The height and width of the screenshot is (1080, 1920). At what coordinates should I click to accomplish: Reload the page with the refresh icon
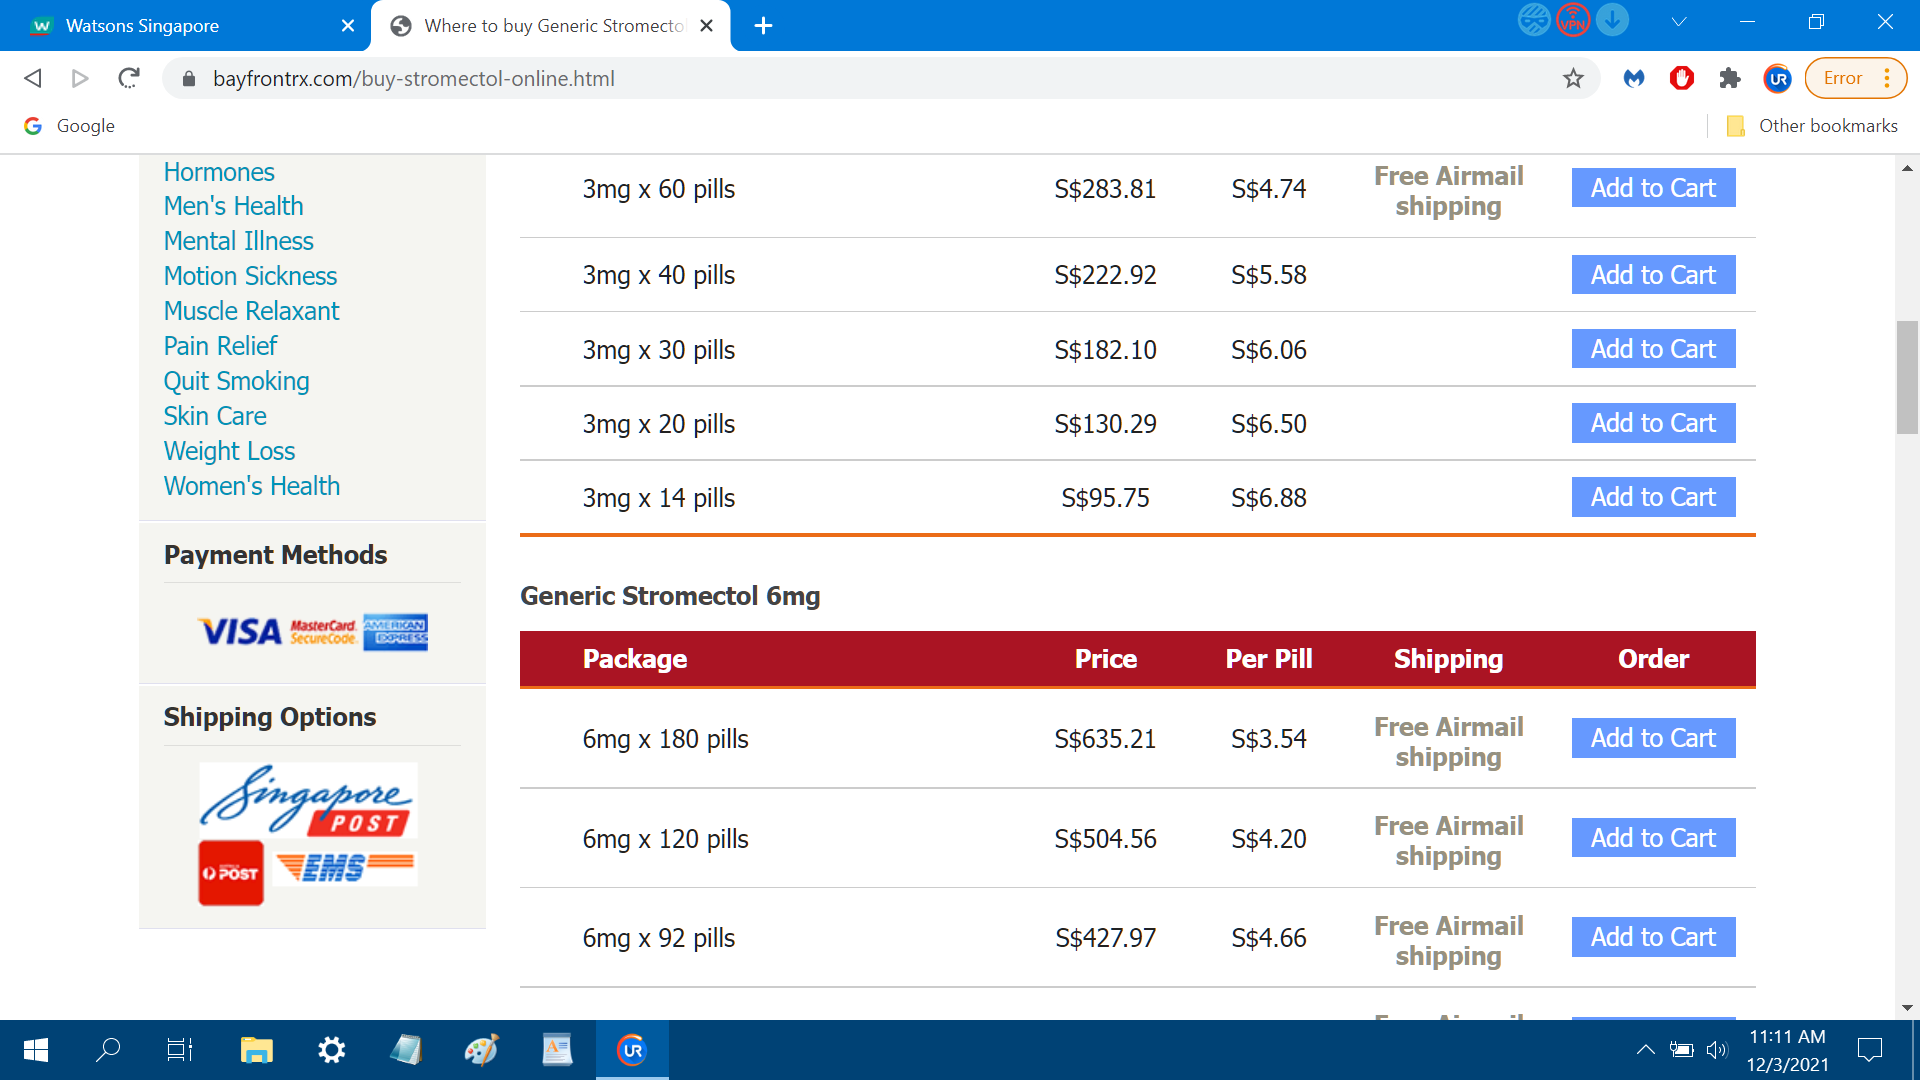click(129, 78)
